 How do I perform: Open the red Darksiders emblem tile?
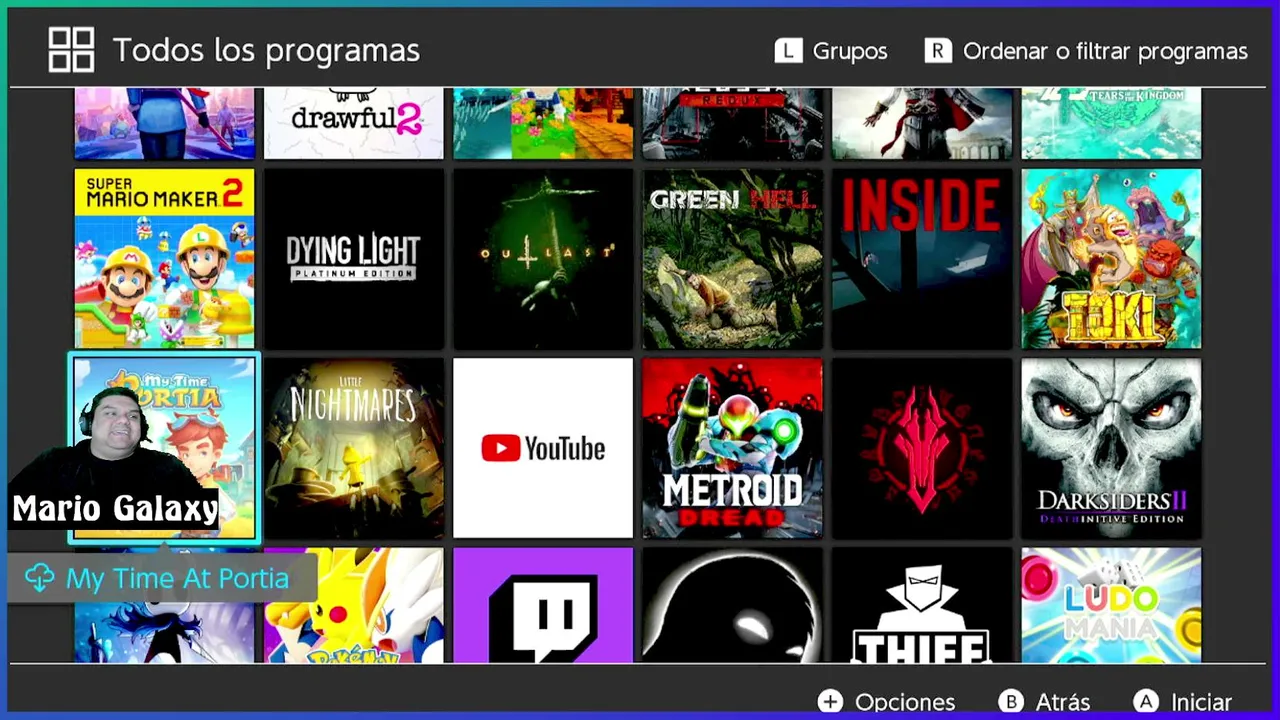922,448
